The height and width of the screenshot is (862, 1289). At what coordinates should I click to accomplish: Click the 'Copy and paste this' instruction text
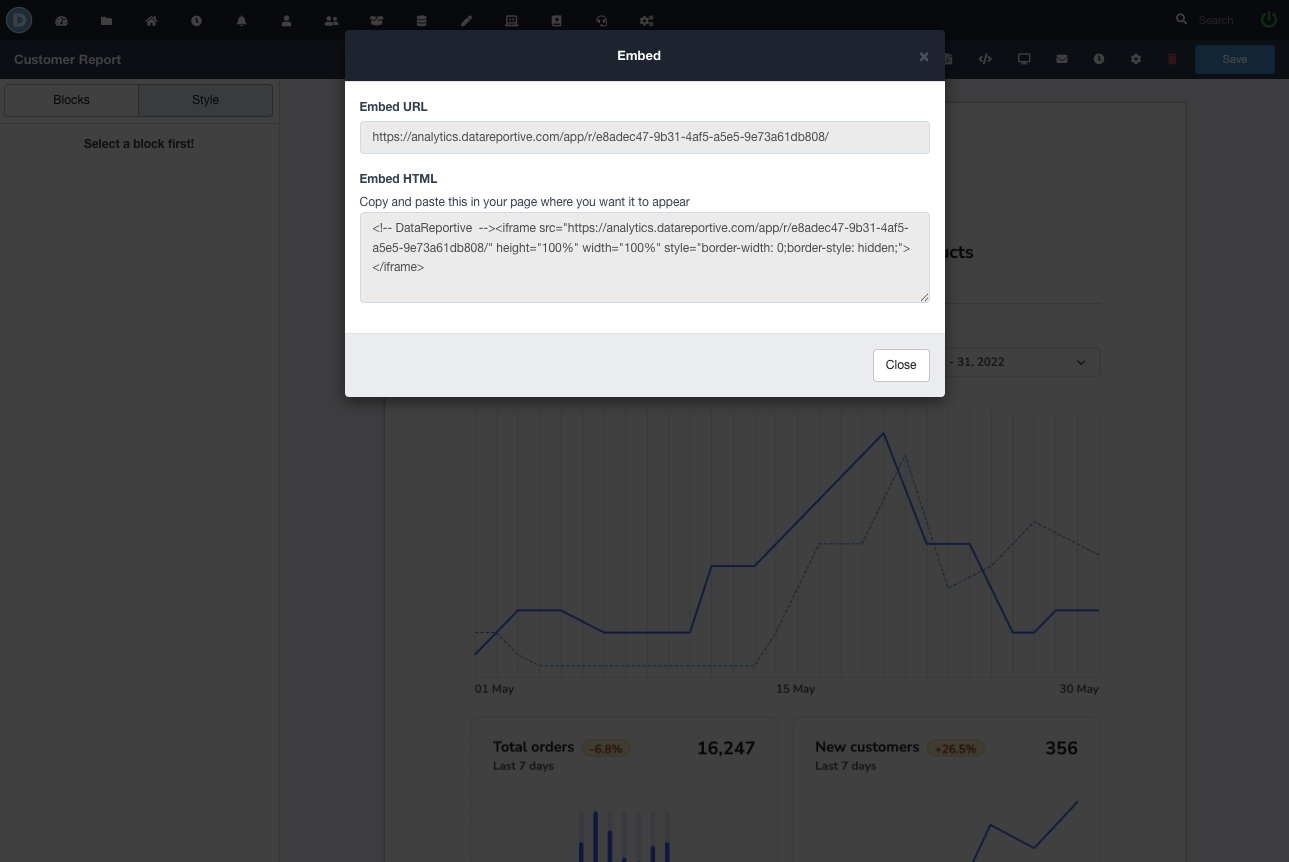click(x=525, y=202)
